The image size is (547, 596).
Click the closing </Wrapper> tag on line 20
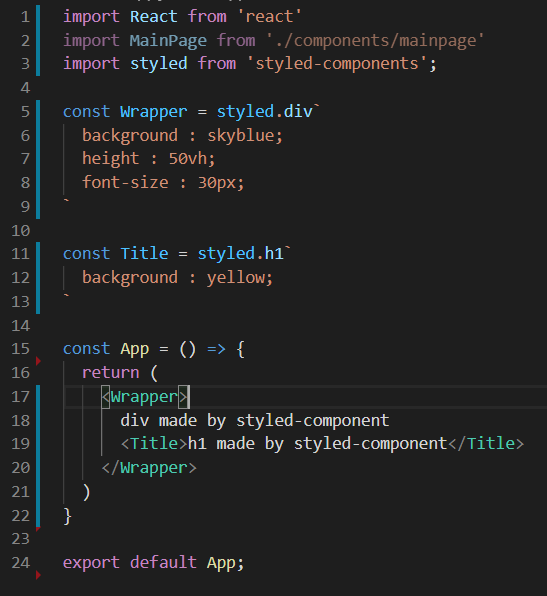[149, 468]
